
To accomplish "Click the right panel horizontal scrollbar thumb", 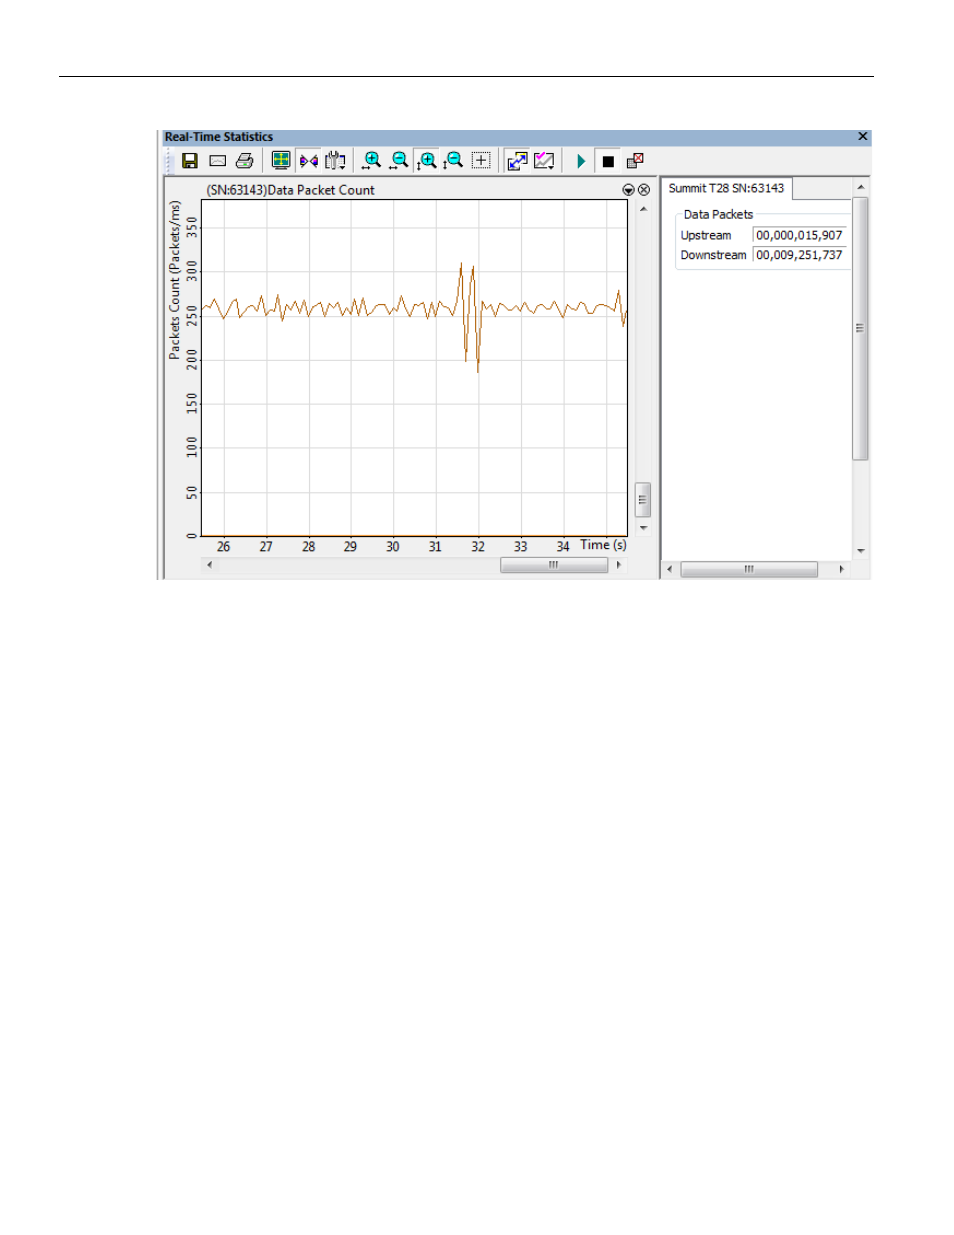I will coord(749,569).
